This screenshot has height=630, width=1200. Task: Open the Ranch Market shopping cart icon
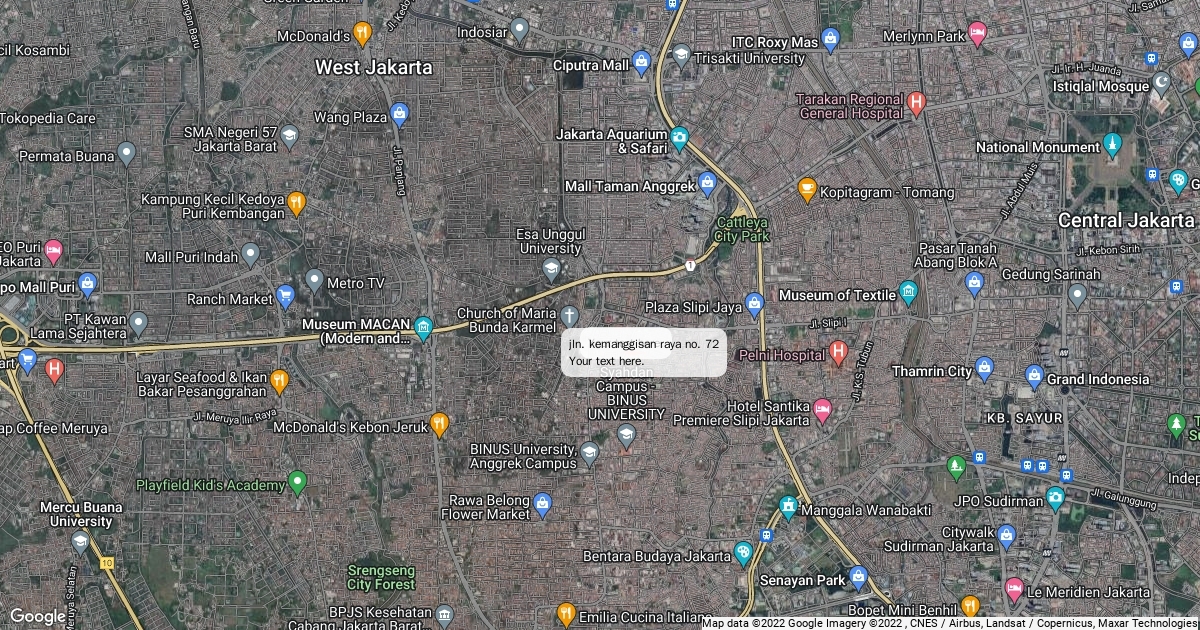click(x=286, y=297)
